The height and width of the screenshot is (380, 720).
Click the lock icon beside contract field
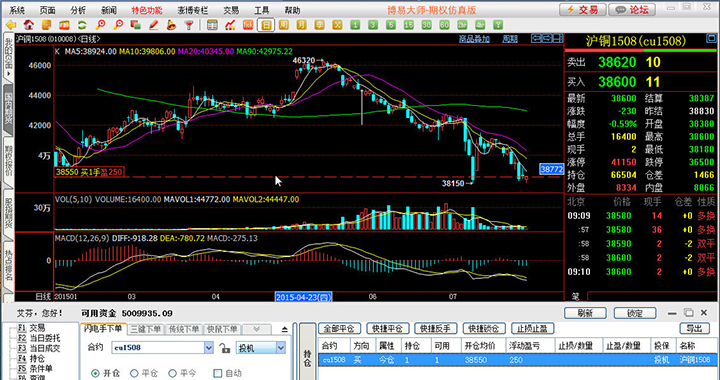pyautogui.click(x=224, y=348)
